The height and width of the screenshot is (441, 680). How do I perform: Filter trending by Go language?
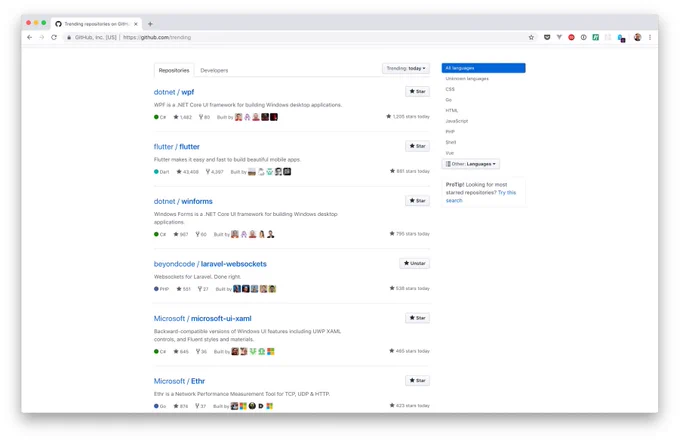[x=448, y=100]
